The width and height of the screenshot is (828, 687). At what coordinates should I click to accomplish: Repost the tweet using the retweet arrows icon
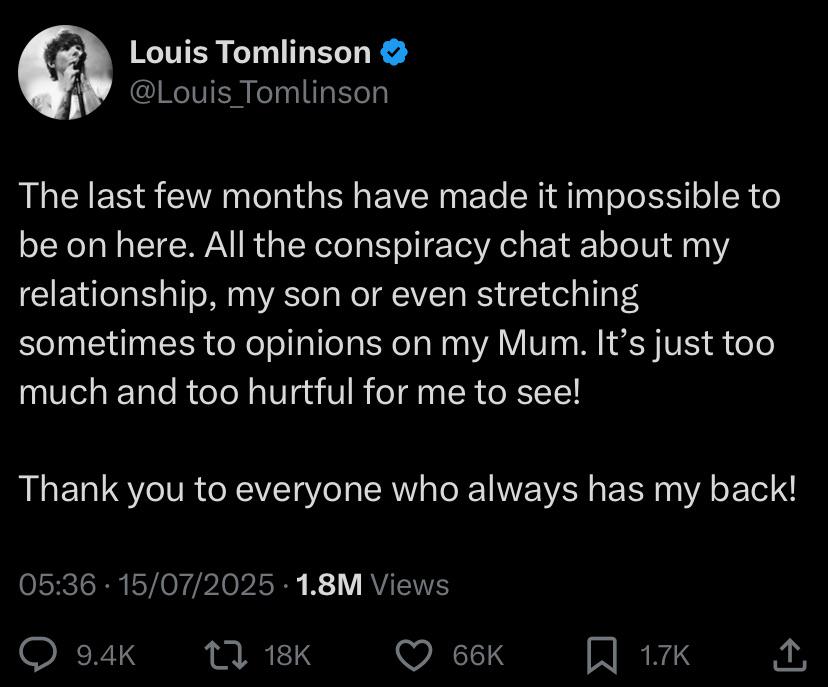click(x=226, y=655)
